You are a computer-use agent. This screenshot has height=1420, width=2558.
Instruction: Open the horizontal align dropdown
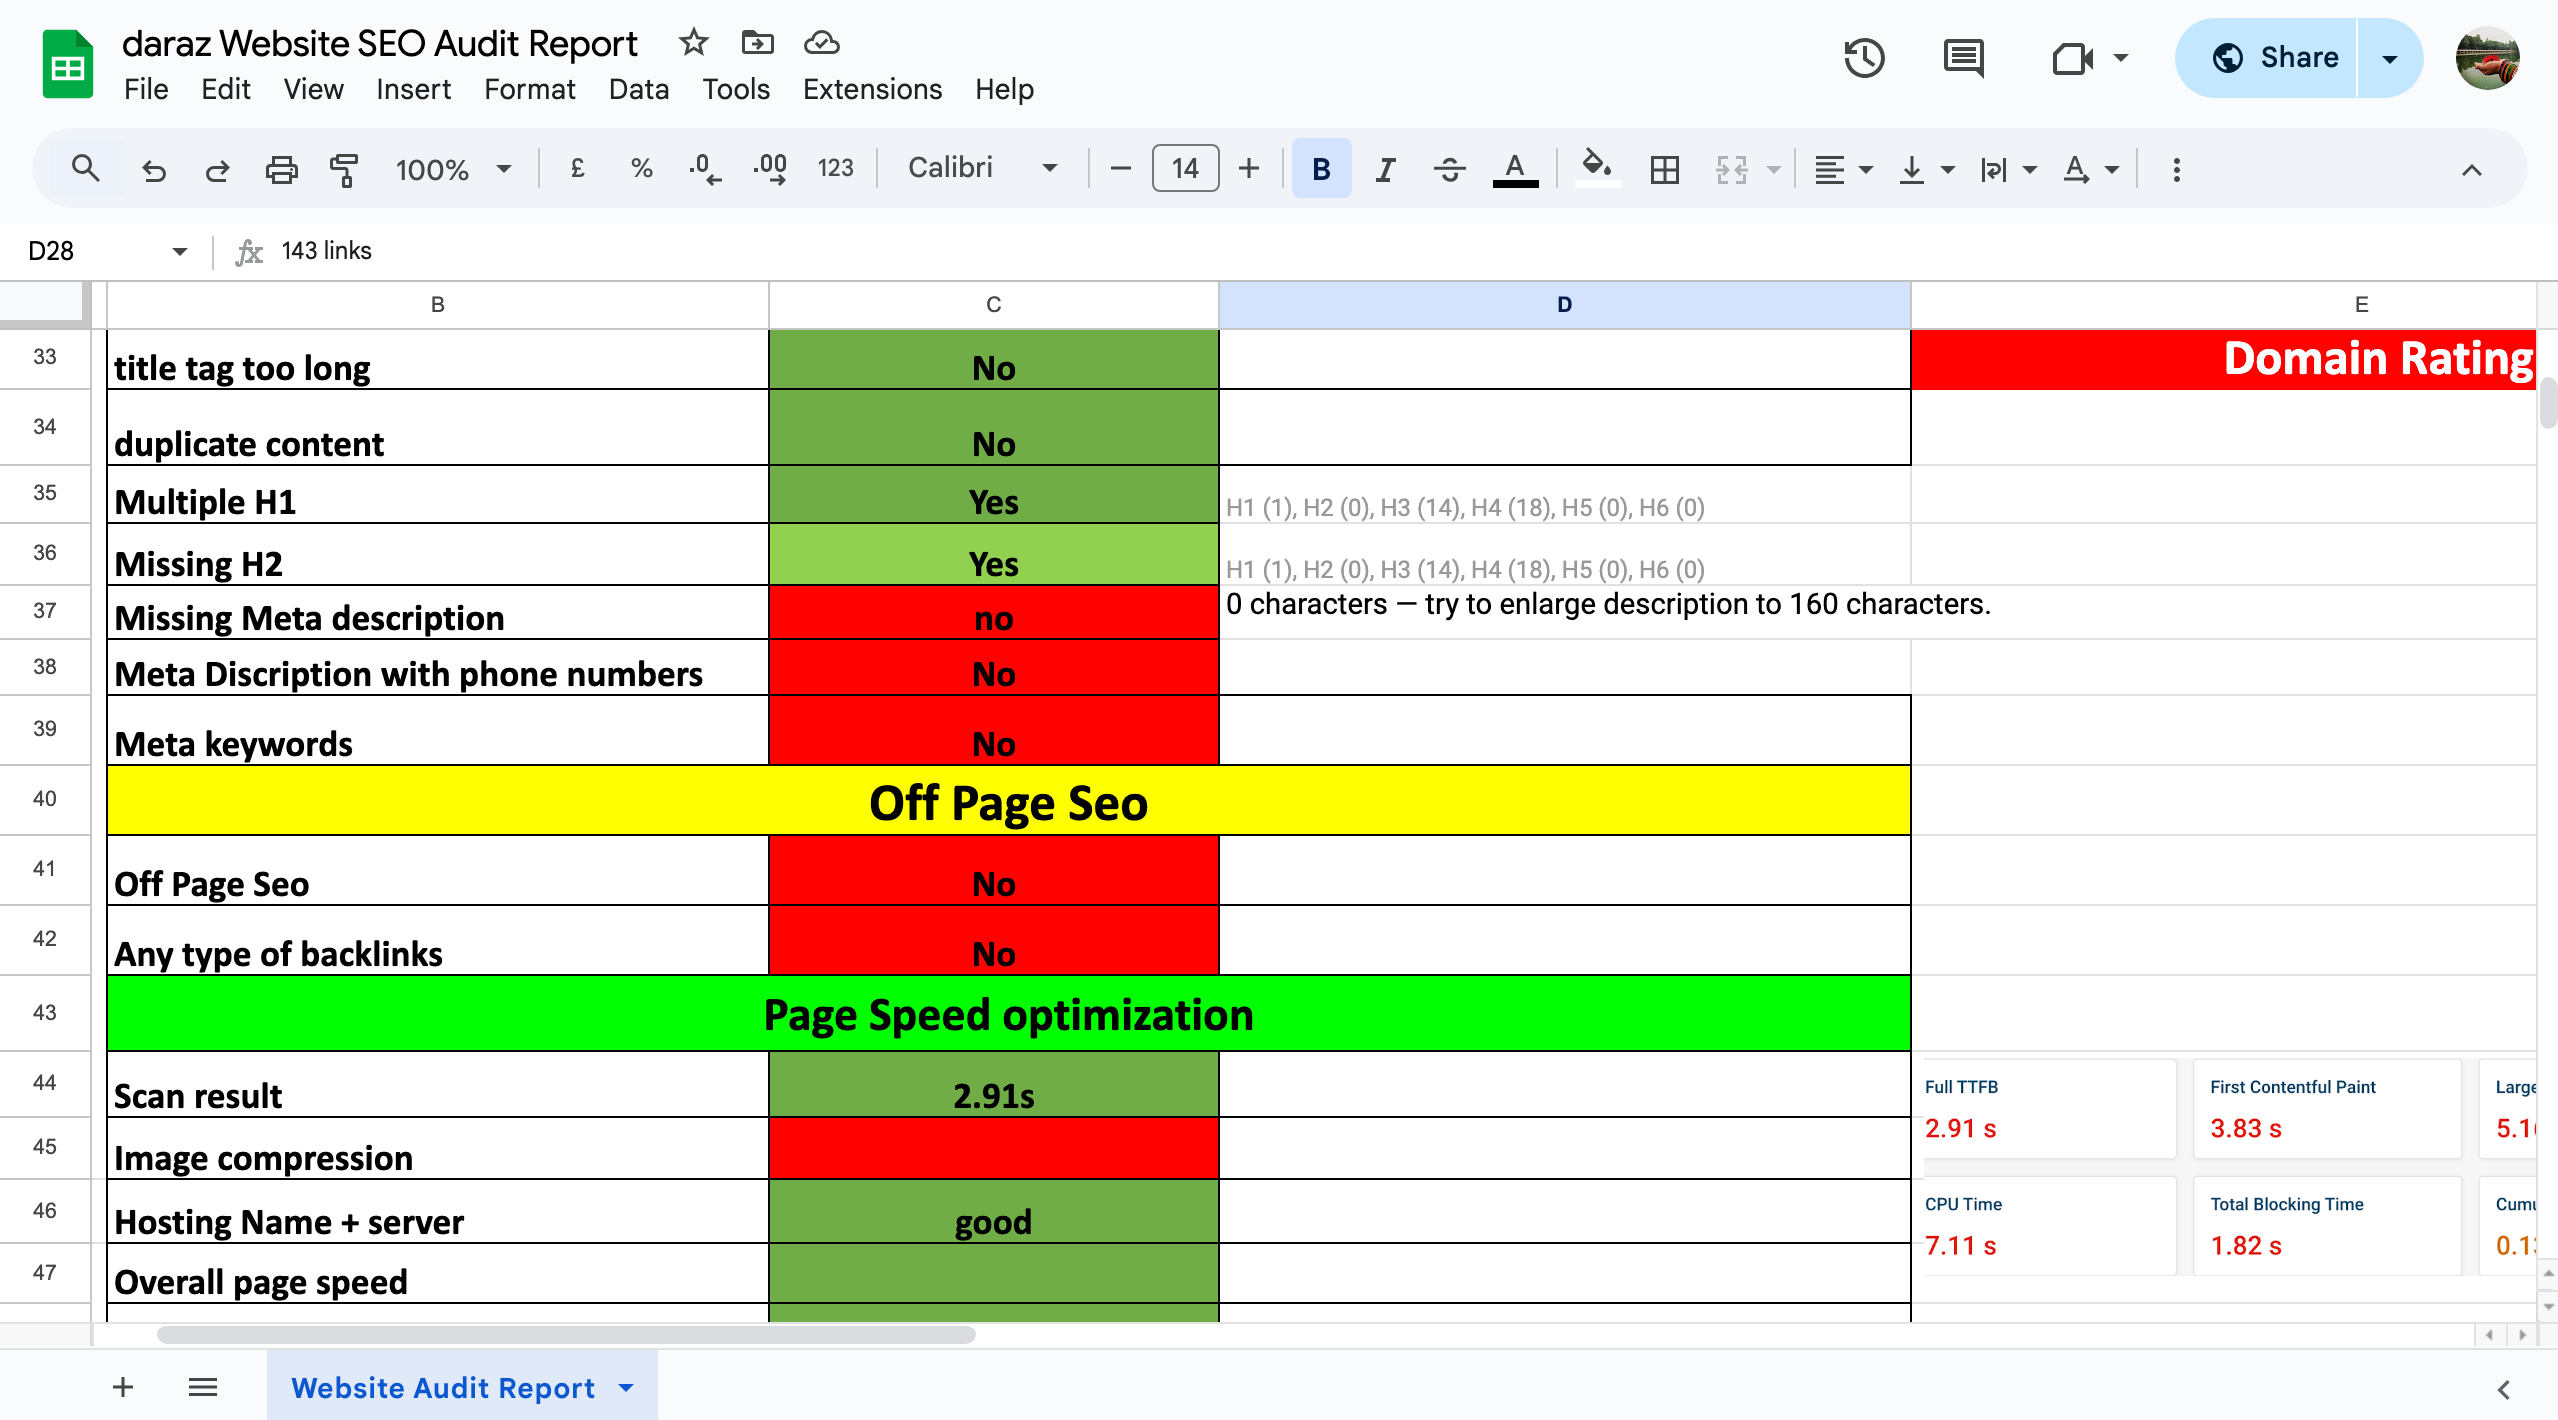click(x=1841, y=168)
